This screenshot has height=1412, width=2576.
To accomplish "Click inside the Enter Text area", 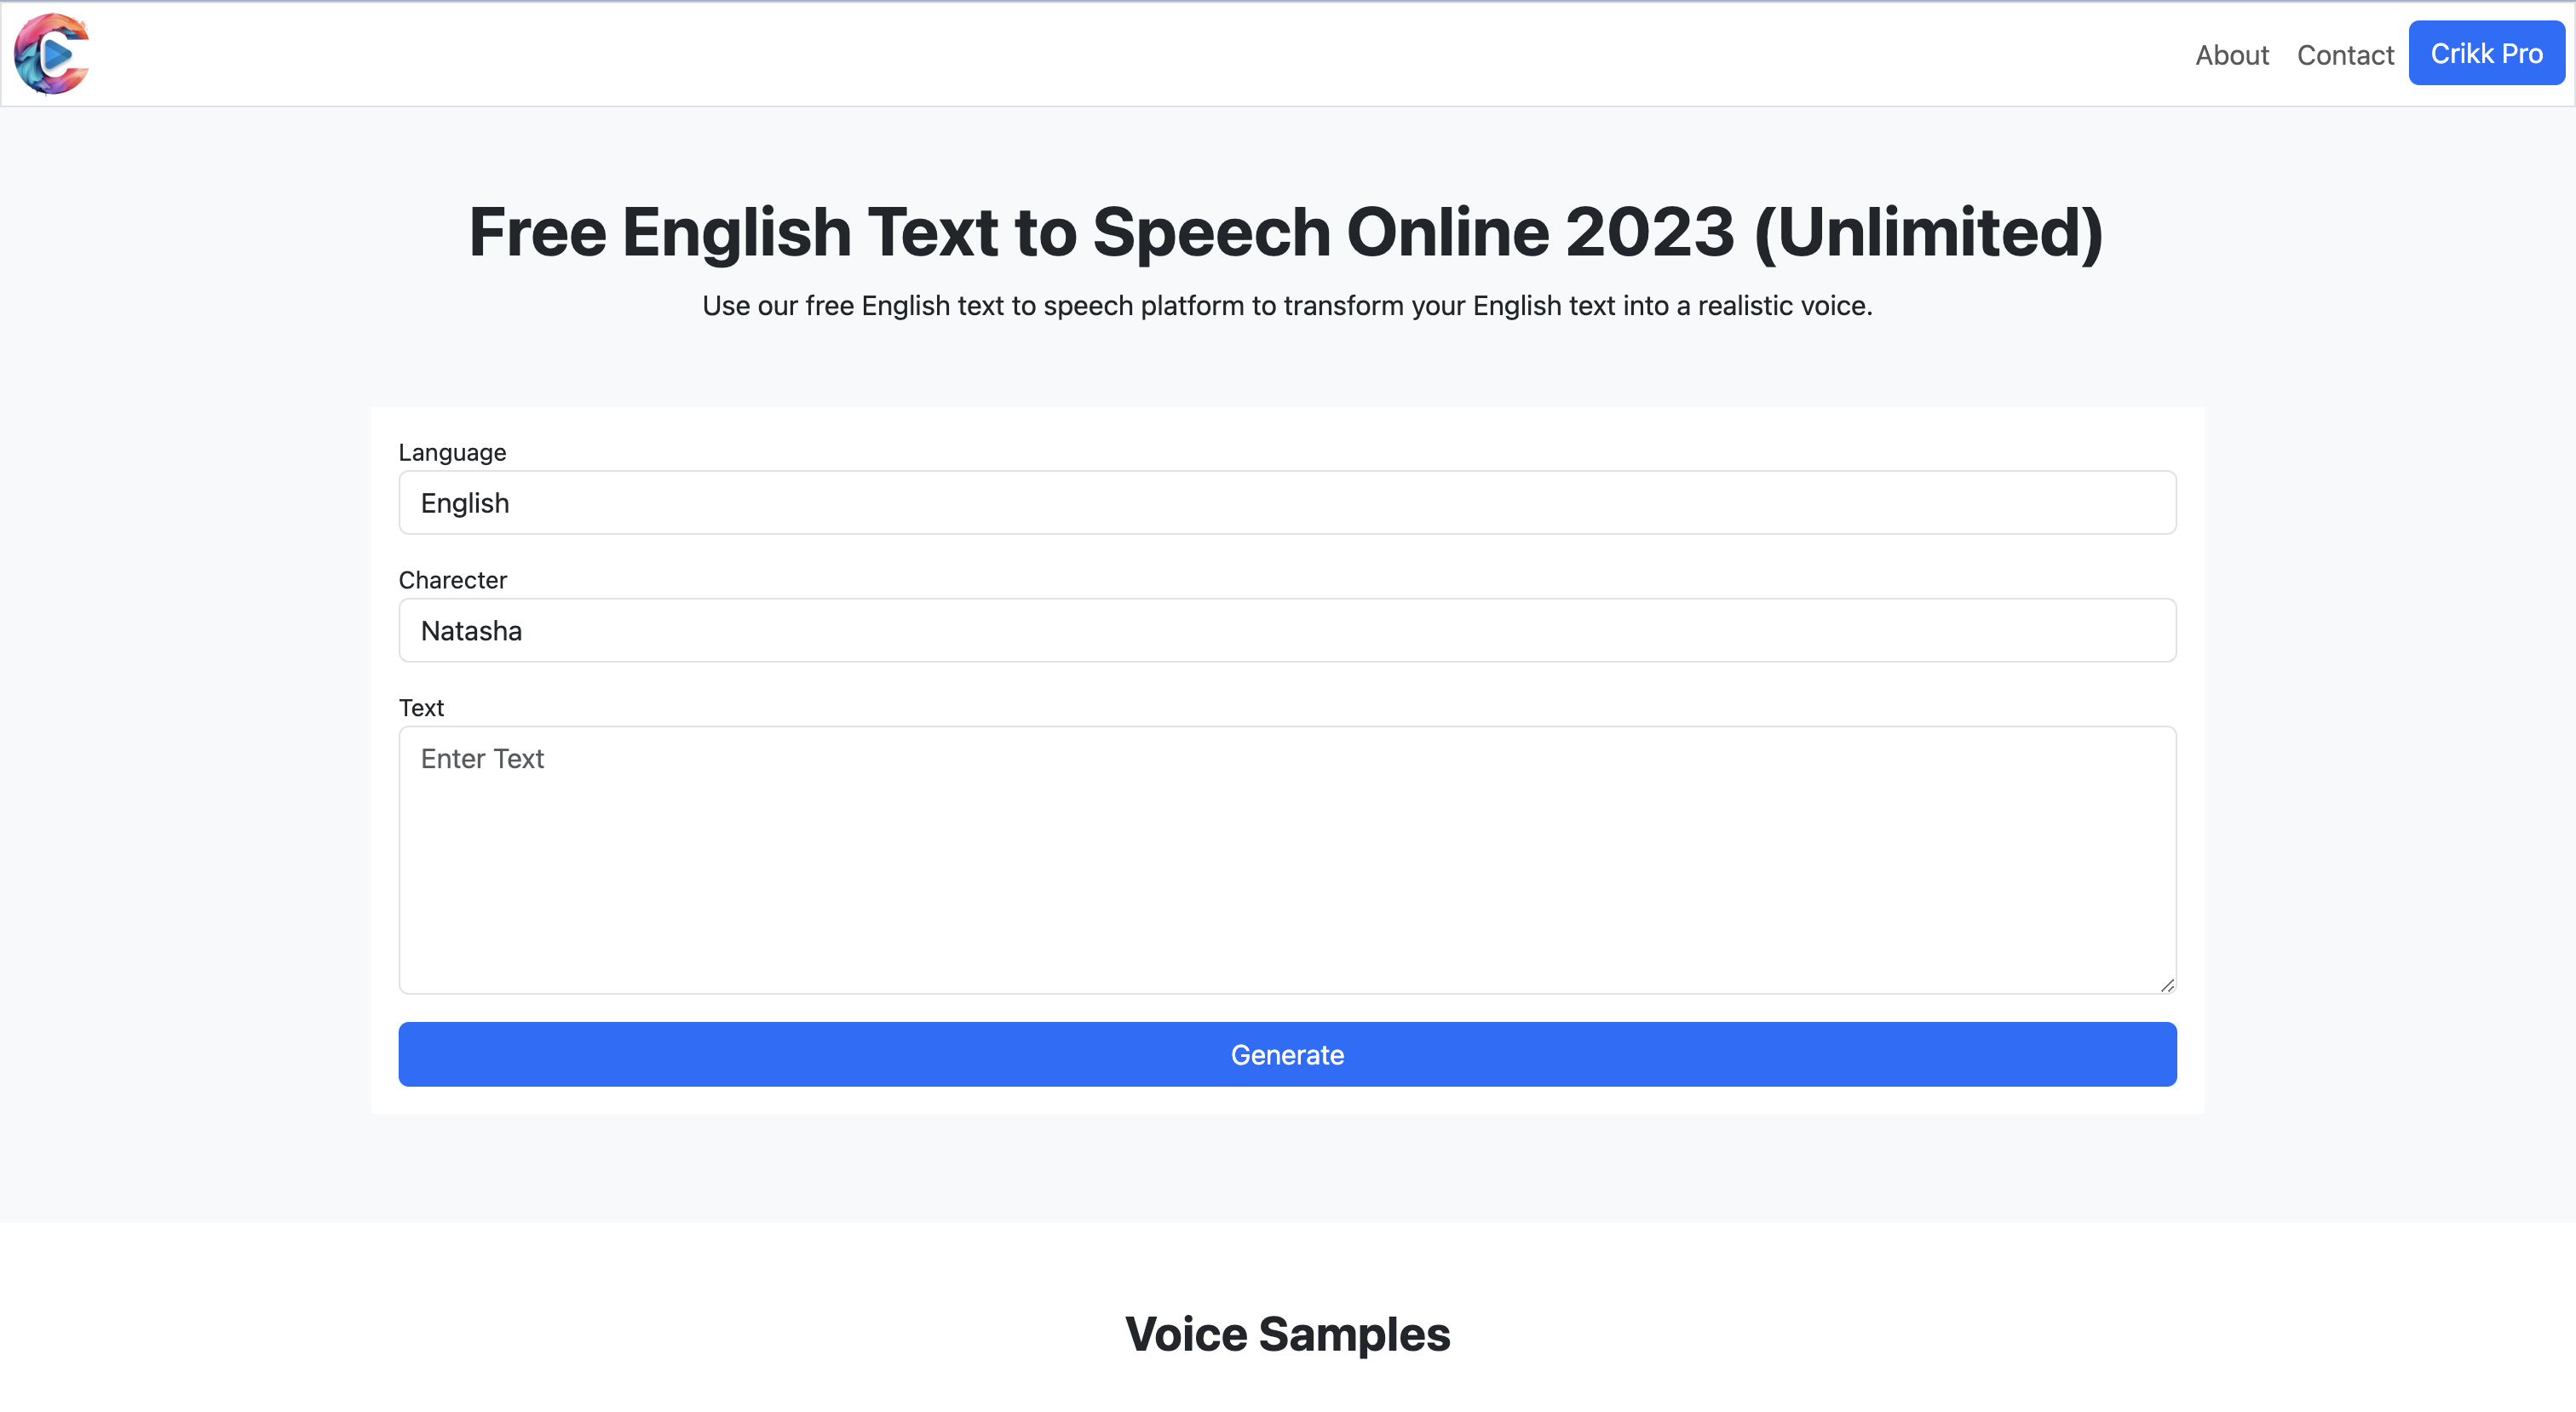I will click(x=1287, y=860).
